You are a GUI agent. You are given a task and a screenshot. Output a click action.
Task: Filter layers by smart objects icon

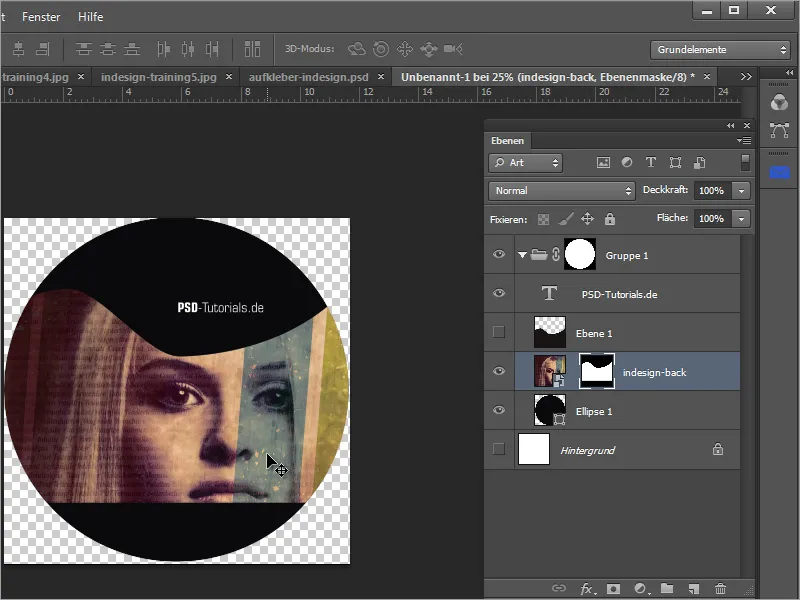pyautogui.click(x=699, y=163)
